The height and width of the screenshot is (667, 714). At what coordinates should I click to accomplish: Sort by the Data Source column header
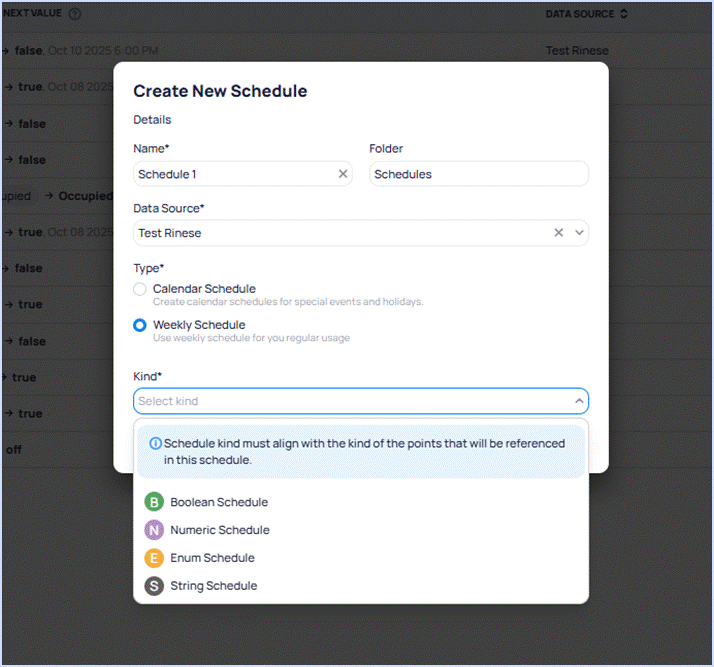(586, 14)
